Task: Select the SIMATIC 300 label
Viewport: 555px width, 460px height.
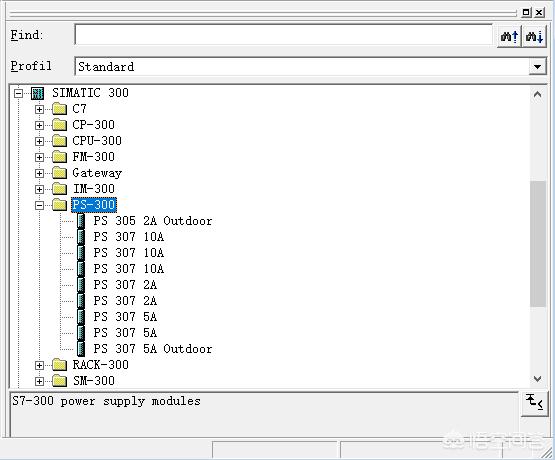Action: point(90,93)
